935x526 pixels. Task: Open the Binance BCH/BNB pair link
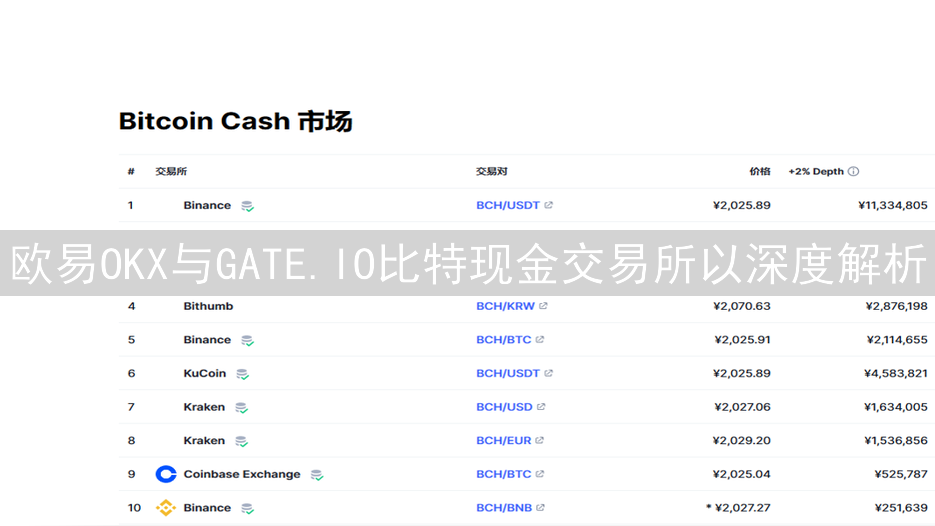click(x=504, y=508)
